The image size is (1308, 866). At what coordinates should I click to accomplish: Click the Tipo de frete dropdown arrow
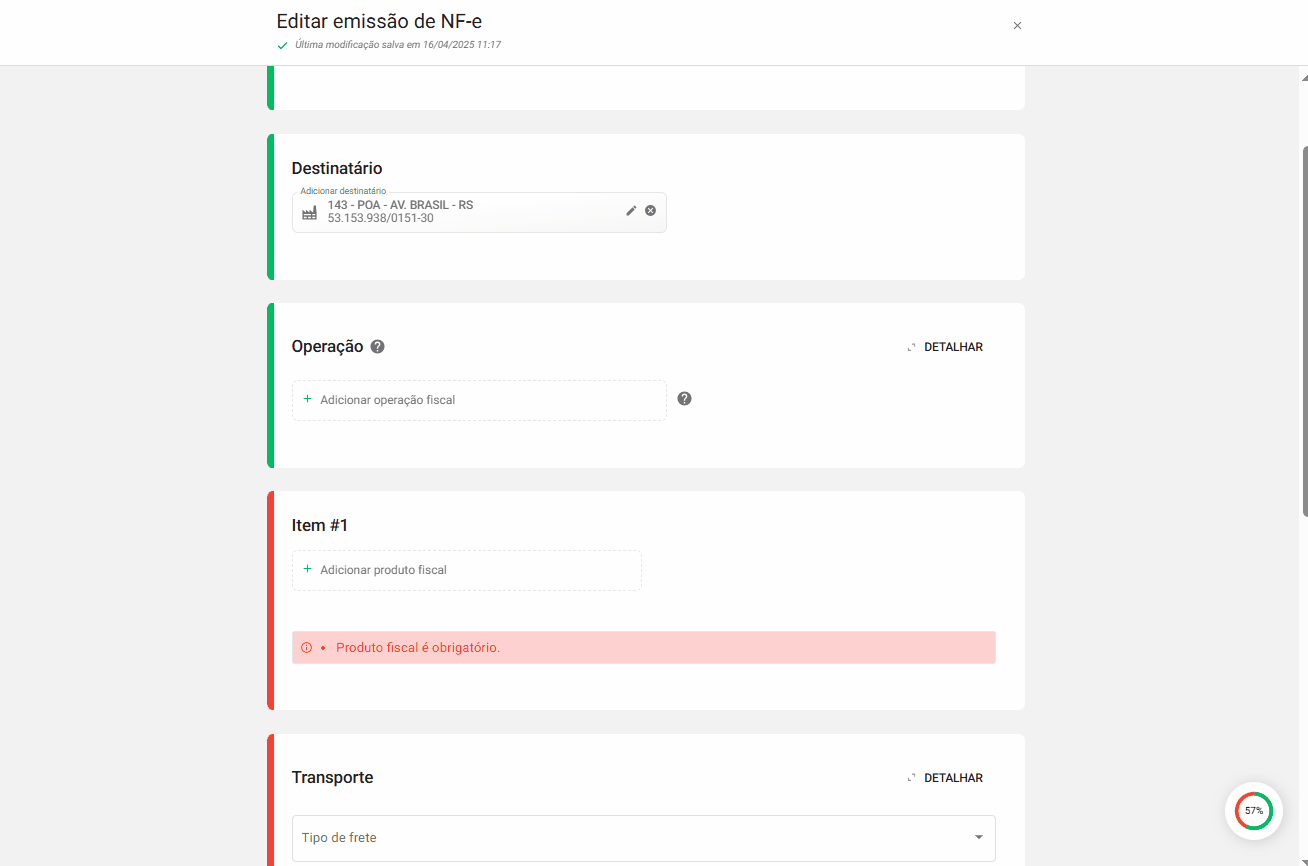pos(978,837)
